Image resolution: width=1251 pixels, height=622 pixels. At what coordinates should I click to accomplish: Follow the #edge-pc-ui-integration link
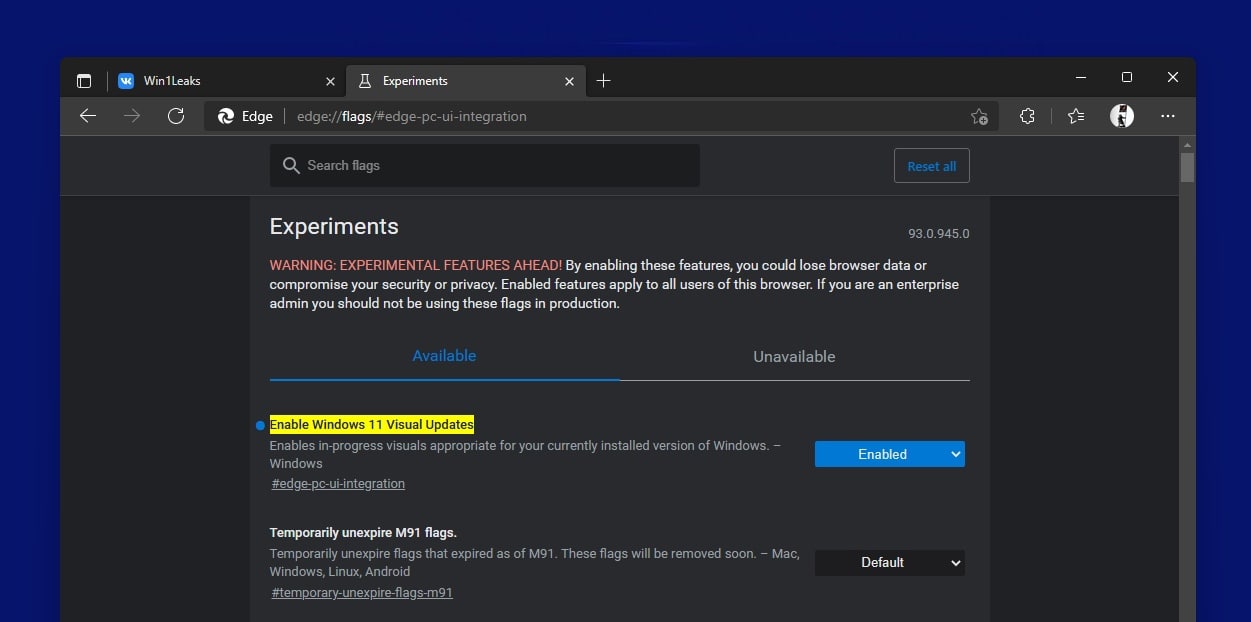(338, 484)
